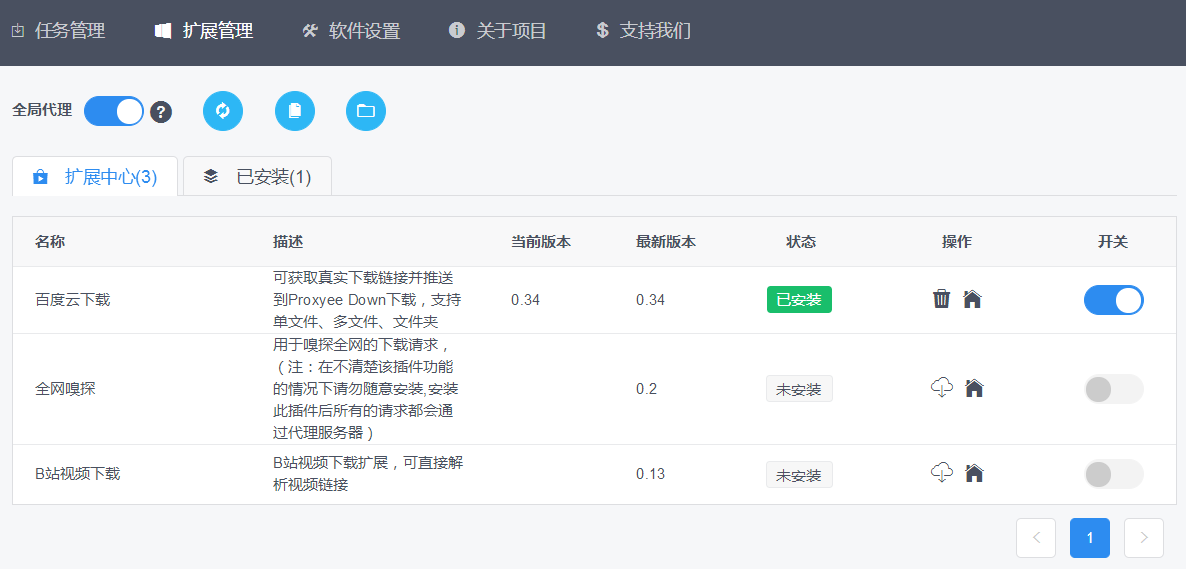The width and height of the screenshot is (1186, 569).
Task: Open the 任务管理 menu
Action: 59,31
